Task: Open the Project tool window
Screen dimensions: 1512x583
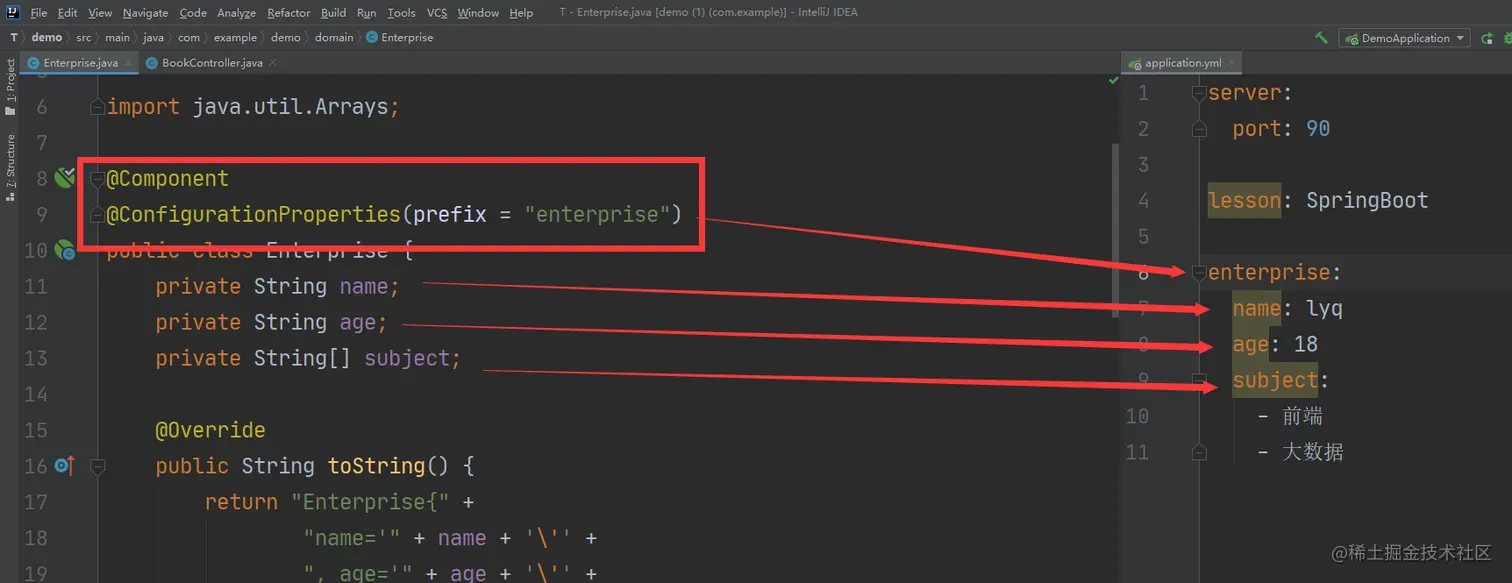Action: pyautogui.click(x=10, y=87)
